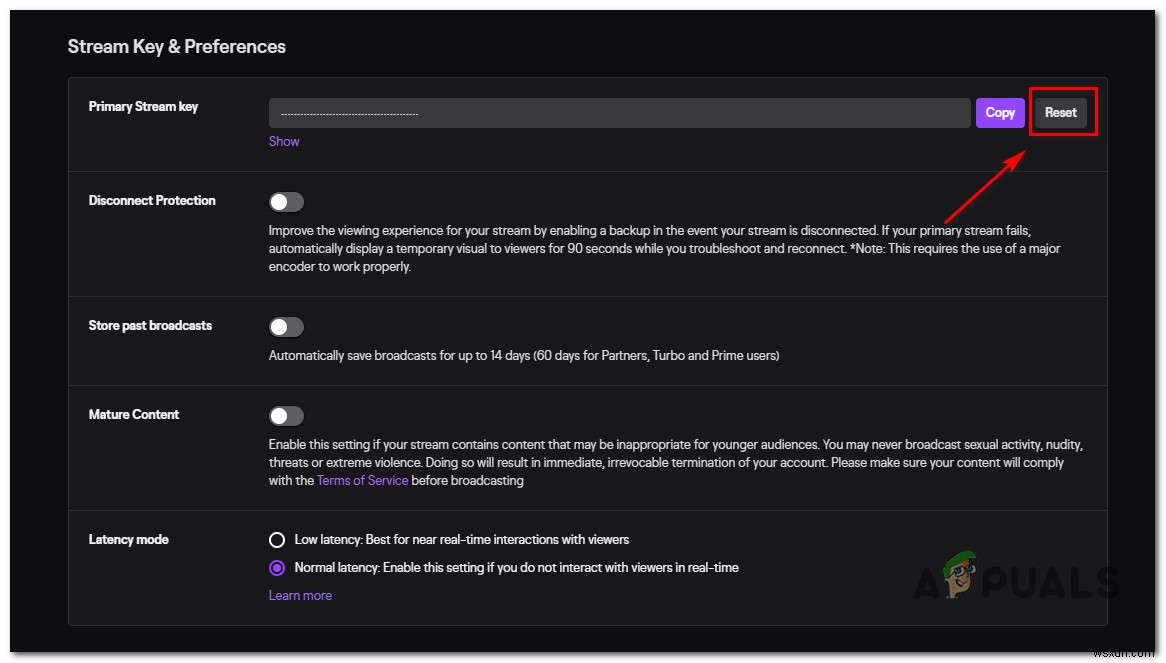Click inside the masked stream key field
The width and height of the screenshot is (1166, 663).
click(618, 112)
